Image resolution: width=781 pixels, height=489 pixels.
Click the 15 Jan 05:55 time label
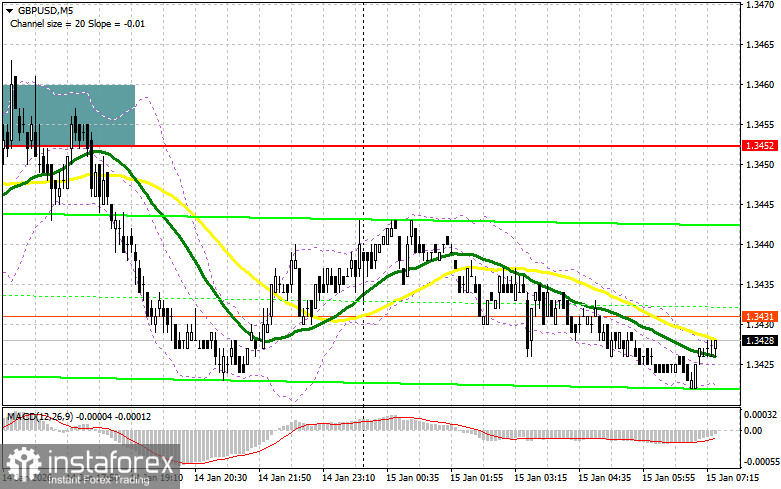click(669, 478)
